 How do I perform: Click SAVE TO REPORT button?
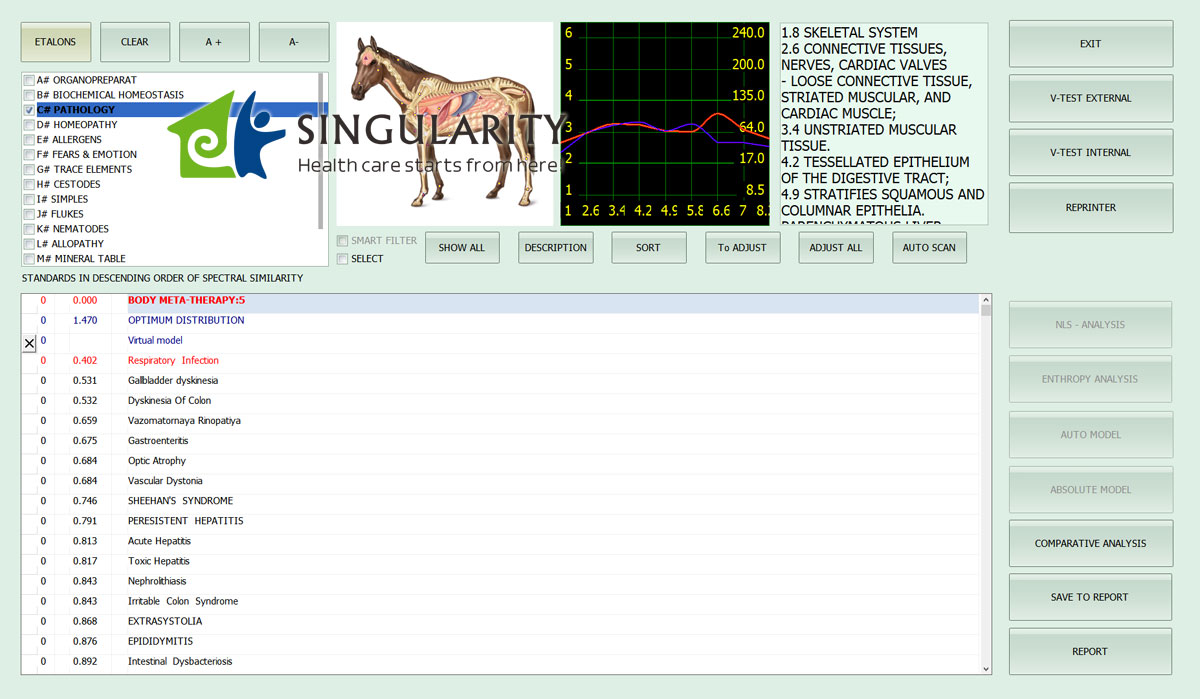click(1090, 597)
